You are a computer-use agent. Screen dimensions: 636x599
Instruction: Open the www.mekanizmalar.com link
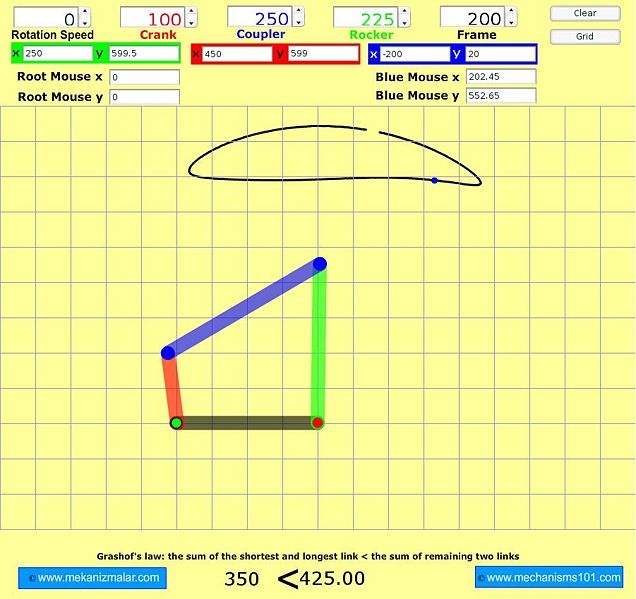[x=92, y=577]
